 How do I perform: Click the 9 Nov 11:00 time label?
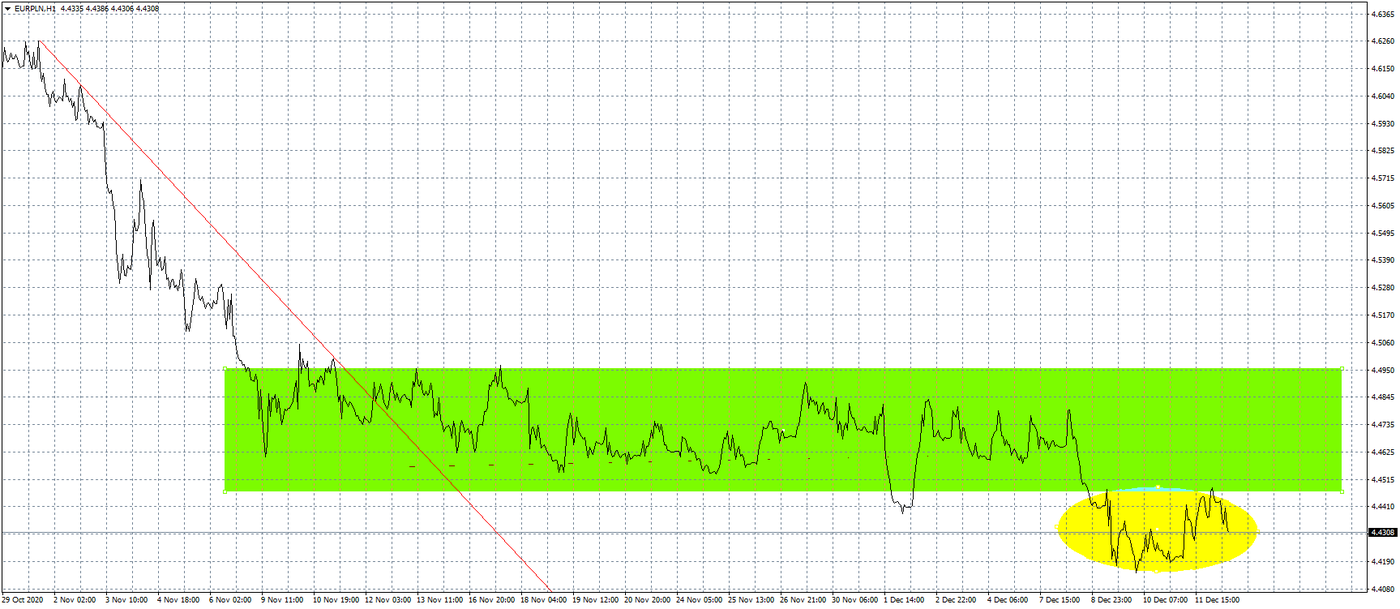click(282, 601)
